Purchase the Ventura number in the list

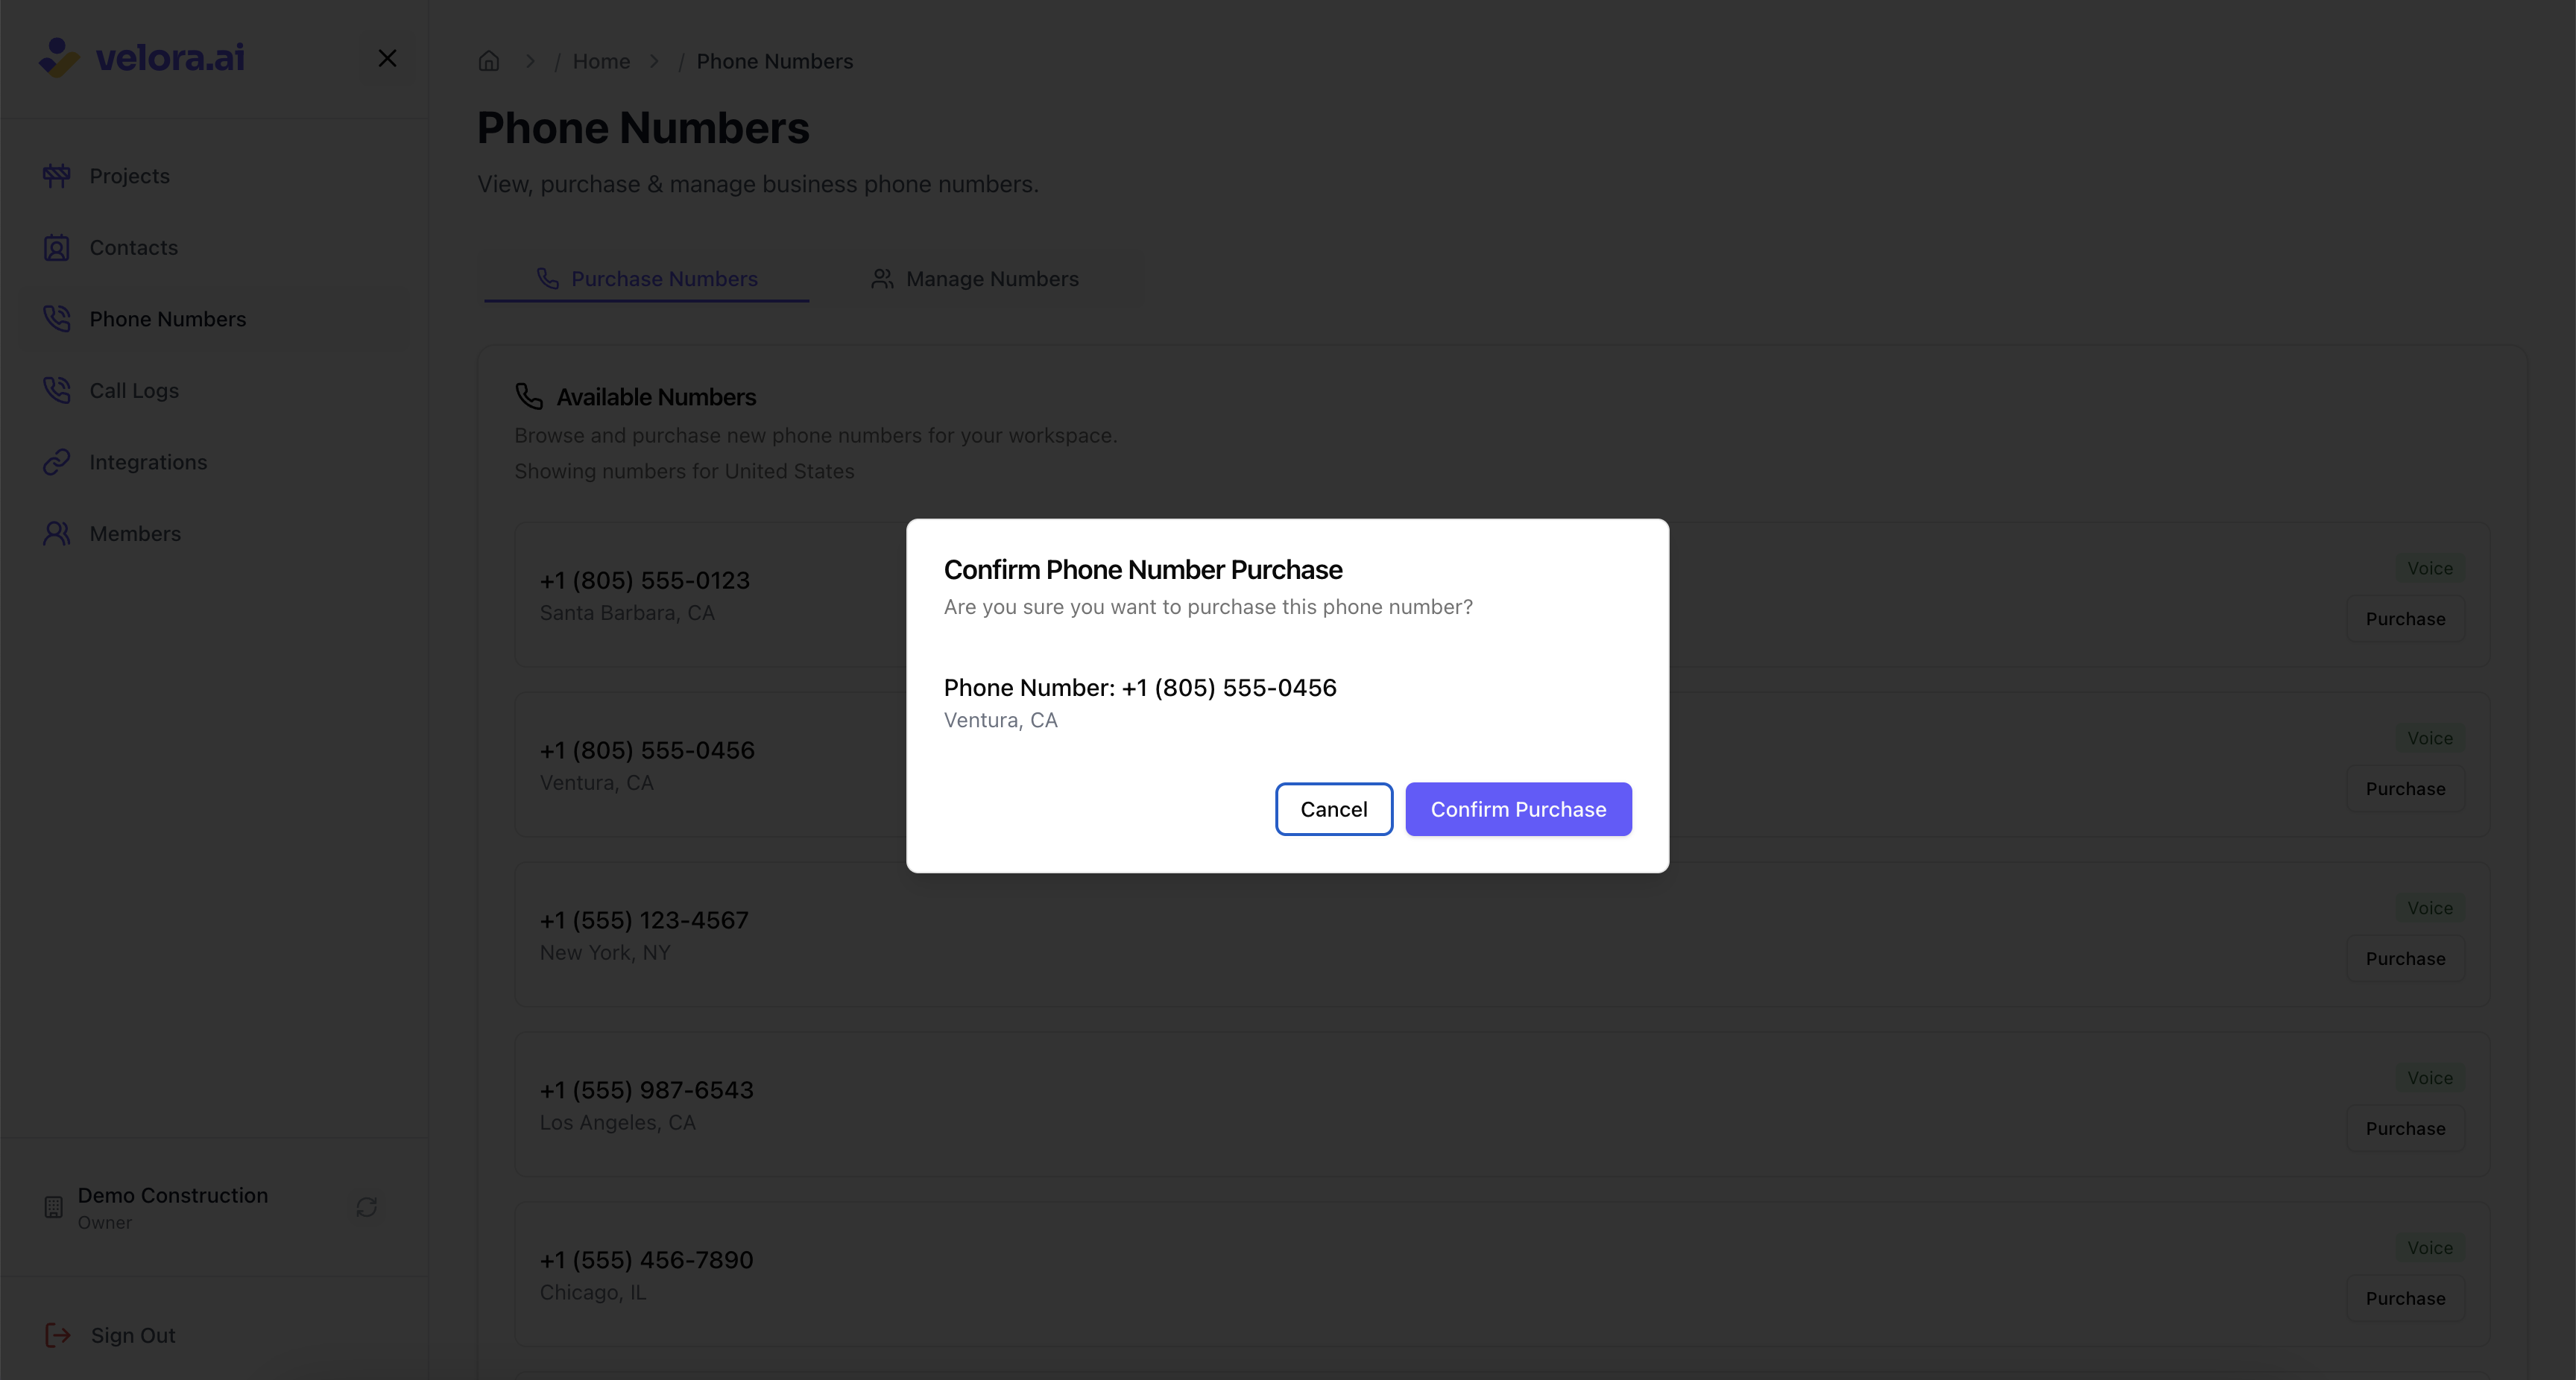(2406, 789)
